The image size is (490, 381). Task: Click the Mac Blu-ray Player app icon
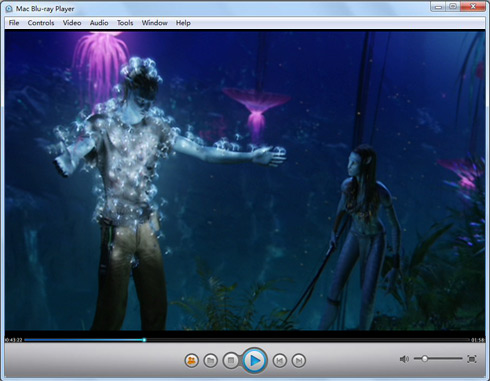(x=9, y=9)
